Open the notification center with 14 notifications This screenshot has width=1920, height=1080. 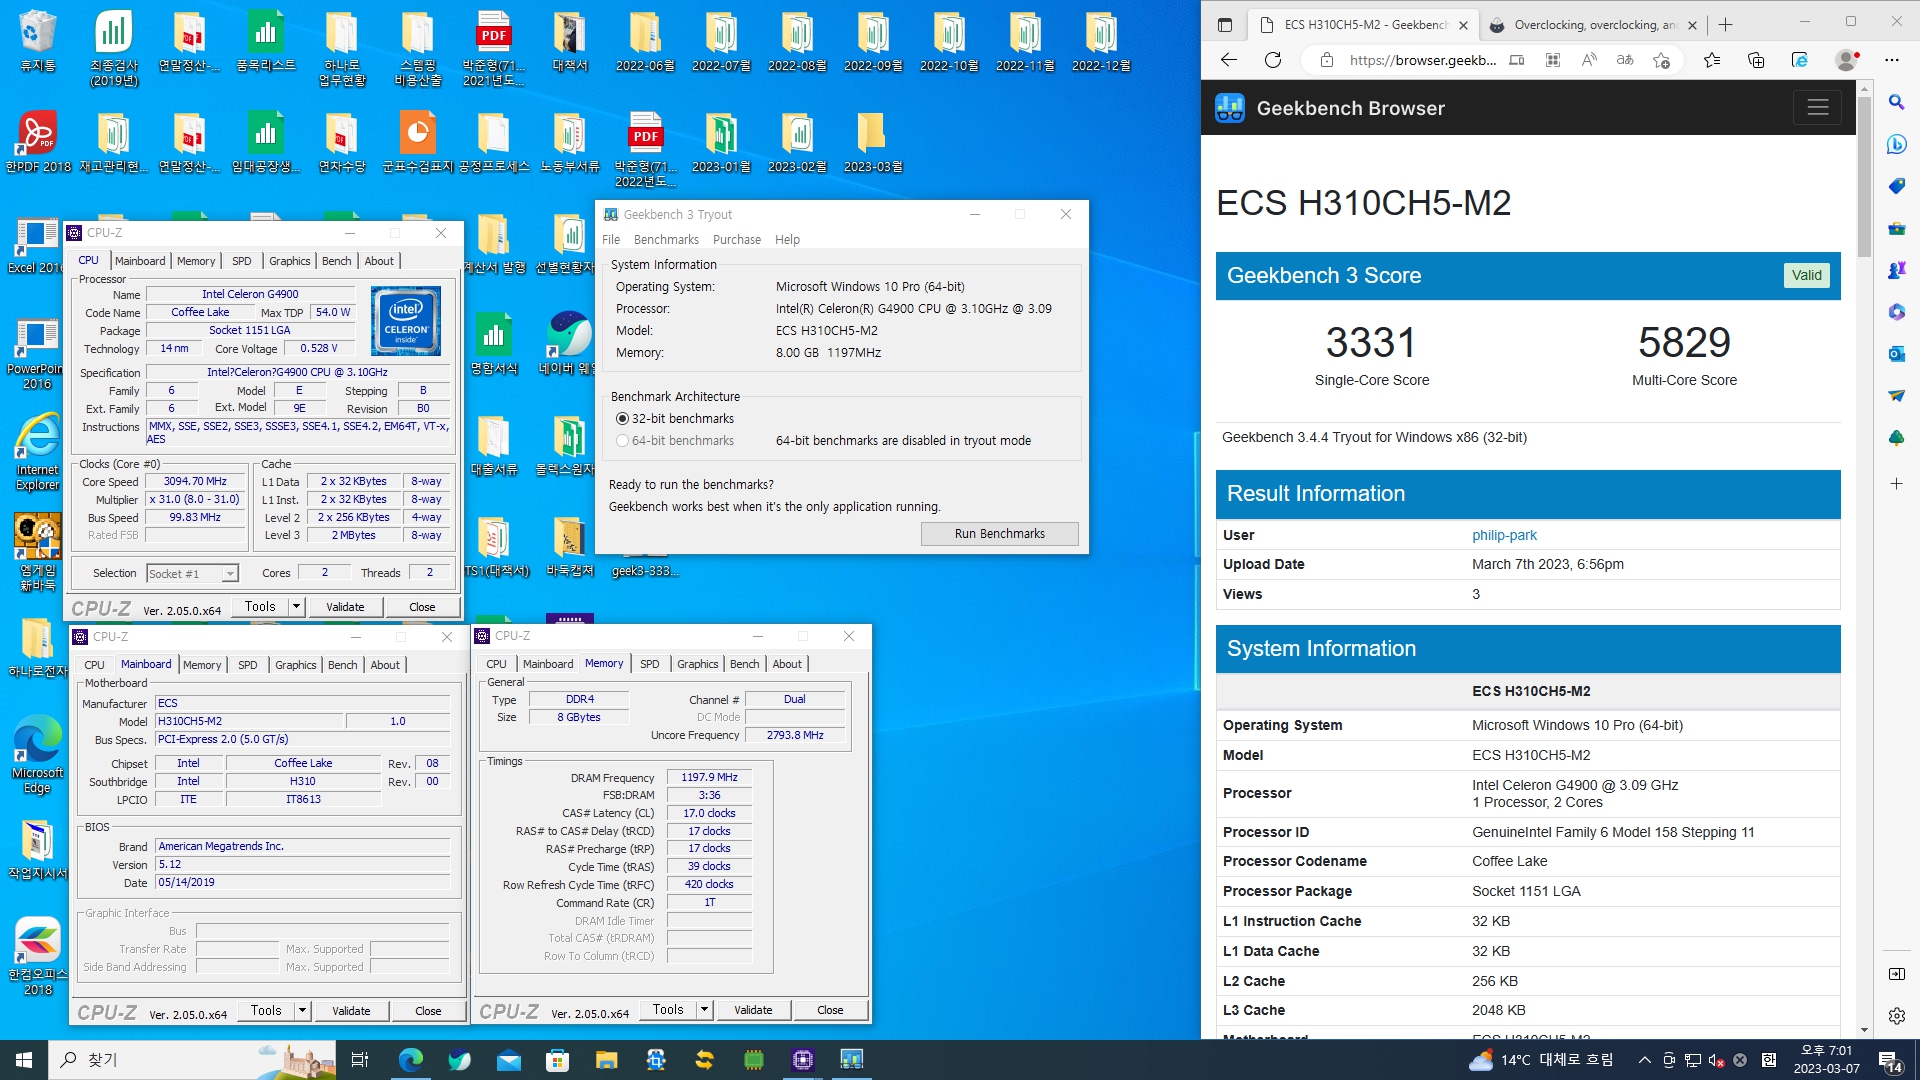tap(1890, 1061)
